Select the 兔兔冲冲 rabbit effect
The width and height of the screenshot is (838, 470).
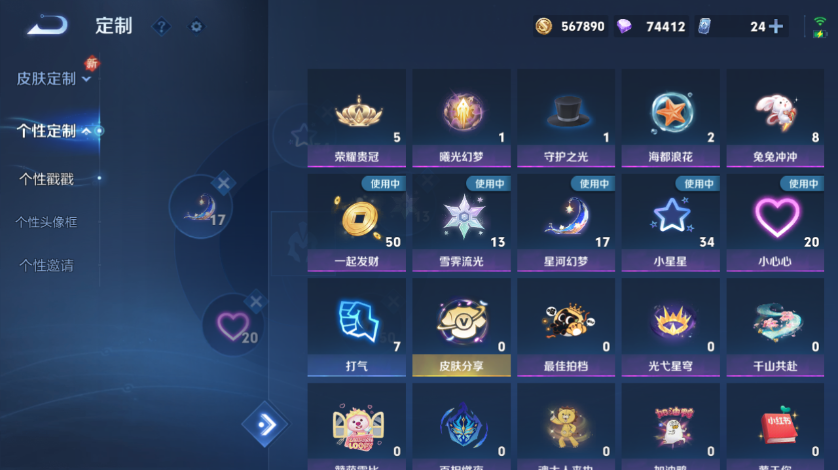point(775,118)
